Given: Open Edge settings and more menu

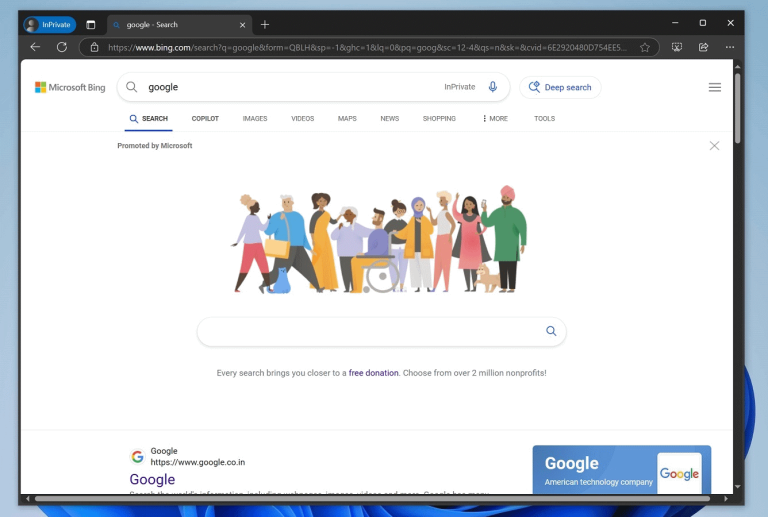Looking at the screenshot, I should click(729, 47).
